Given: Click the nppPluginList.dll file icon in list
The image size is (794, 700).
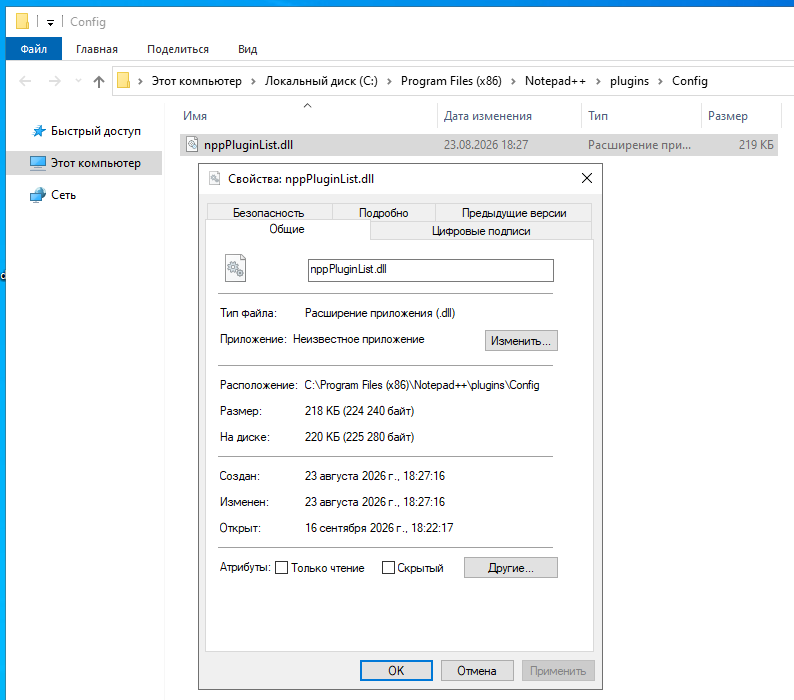Looking at the screenshot, I should click(192, 144).
